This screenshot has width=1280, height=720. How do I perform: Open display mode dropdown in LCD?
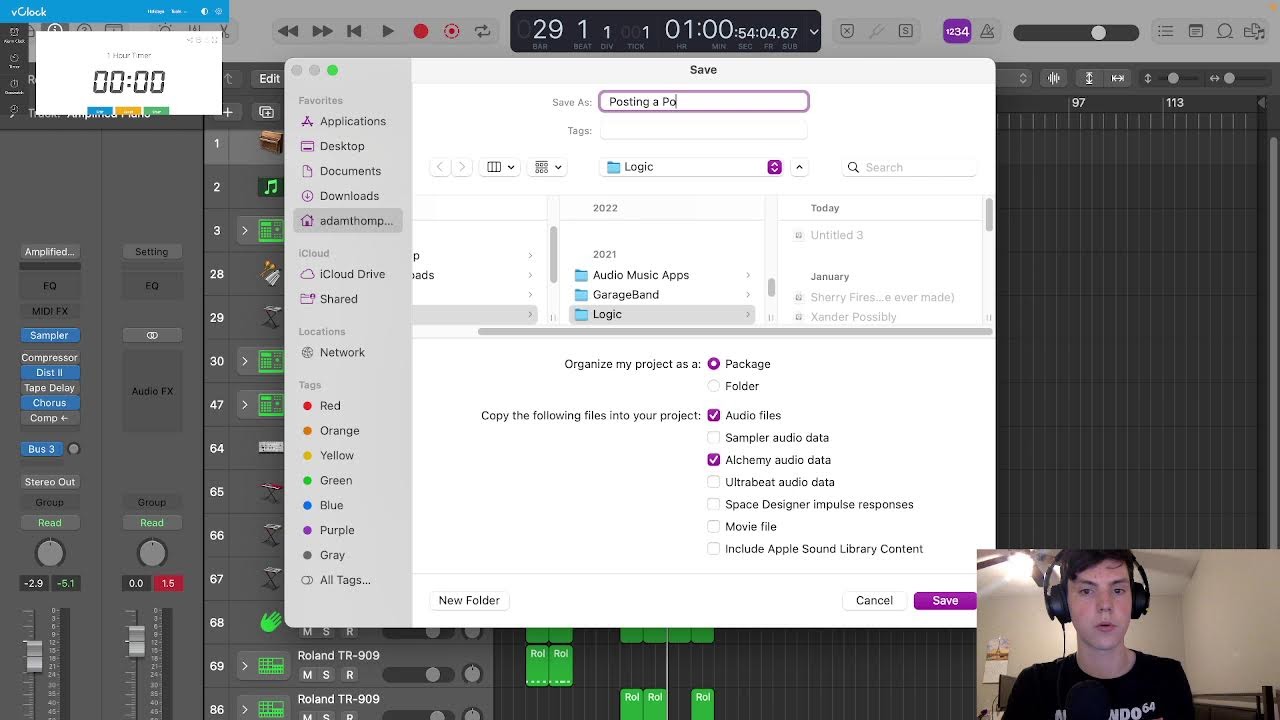coord(814,32)
